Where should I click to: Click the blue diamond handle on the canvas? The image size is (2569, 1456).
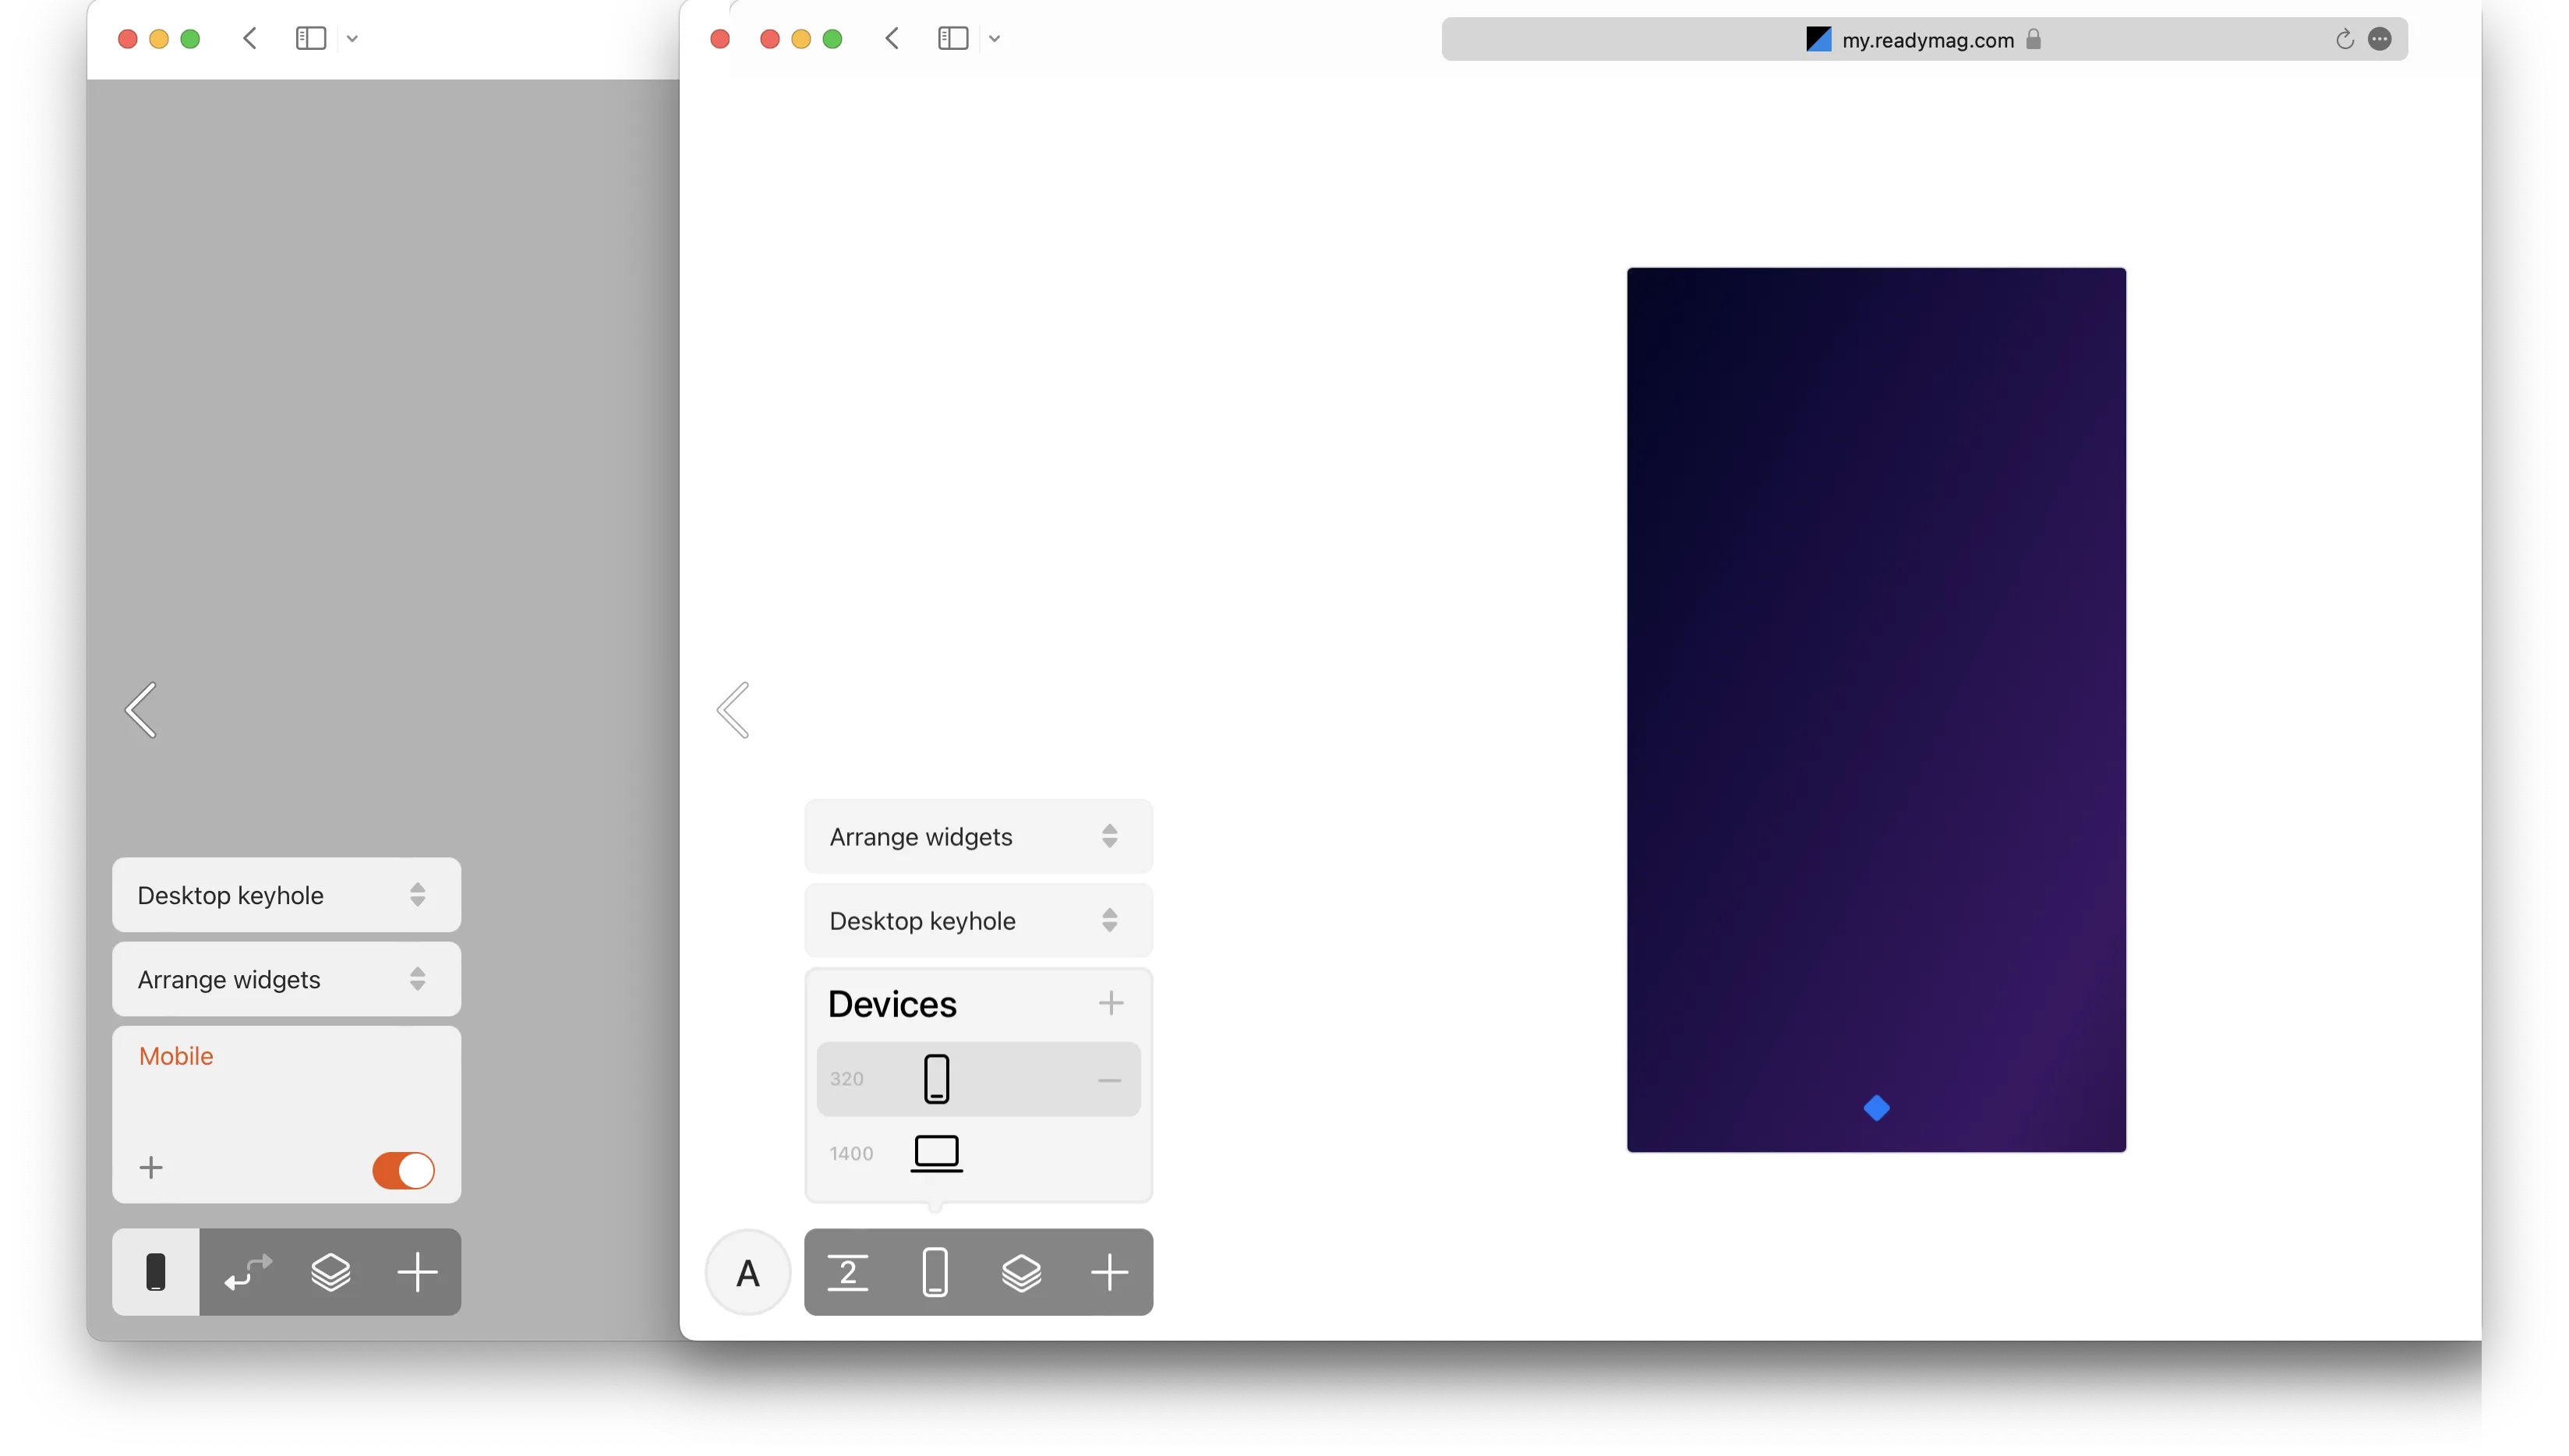click(x=1875, y=1108)
